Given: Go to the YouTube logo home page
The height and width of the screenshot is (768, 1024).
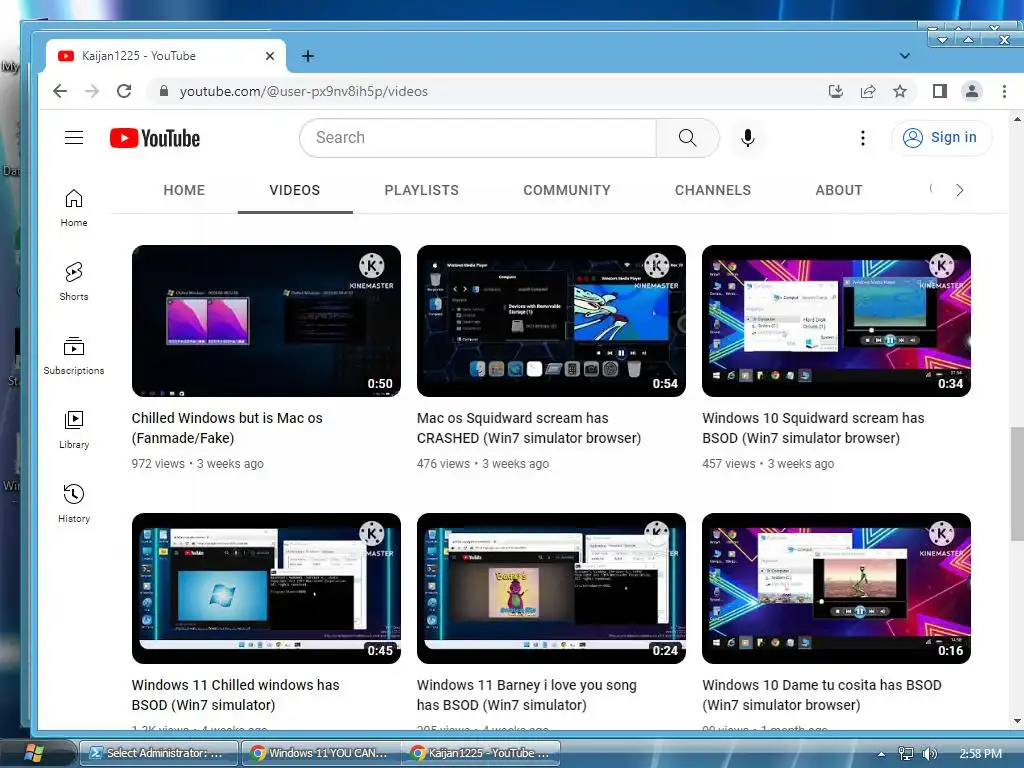Looking at the screenshot, I should coord(155,138).
